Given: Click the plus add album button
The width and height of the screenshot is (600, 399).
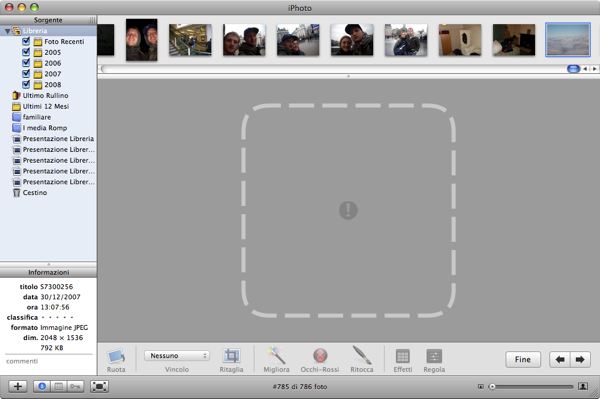Looking at the screenshot, I should click(18, 386).
